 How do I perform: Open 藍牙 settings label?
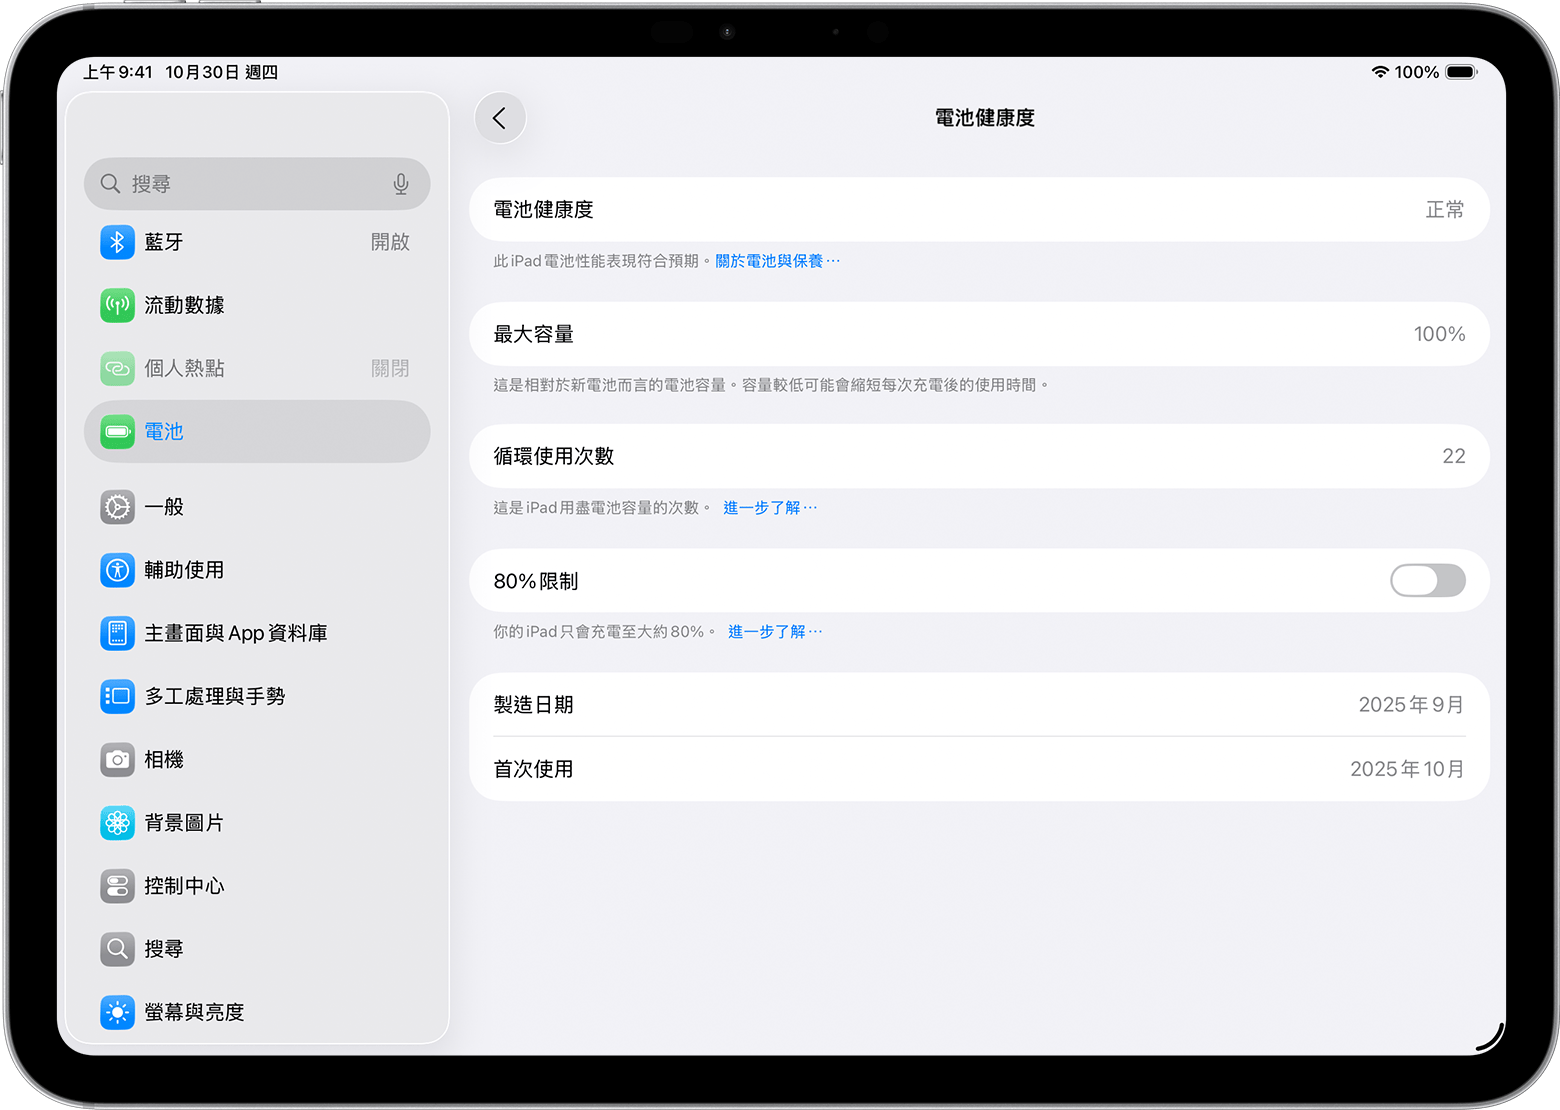click(164, 242)
